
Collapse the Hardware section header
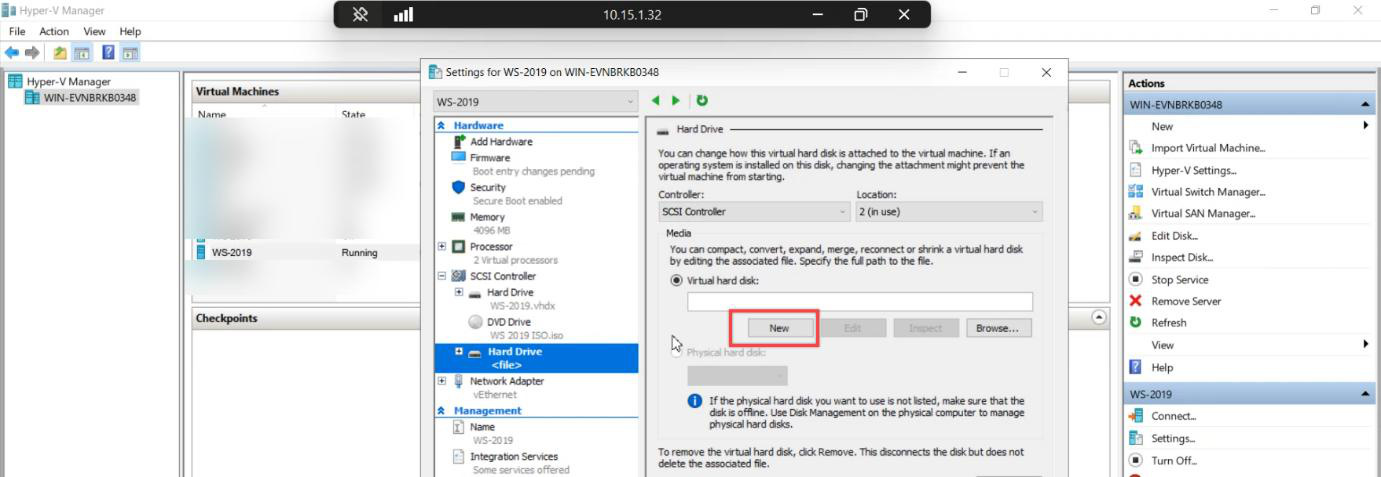[x=442, y=126]
